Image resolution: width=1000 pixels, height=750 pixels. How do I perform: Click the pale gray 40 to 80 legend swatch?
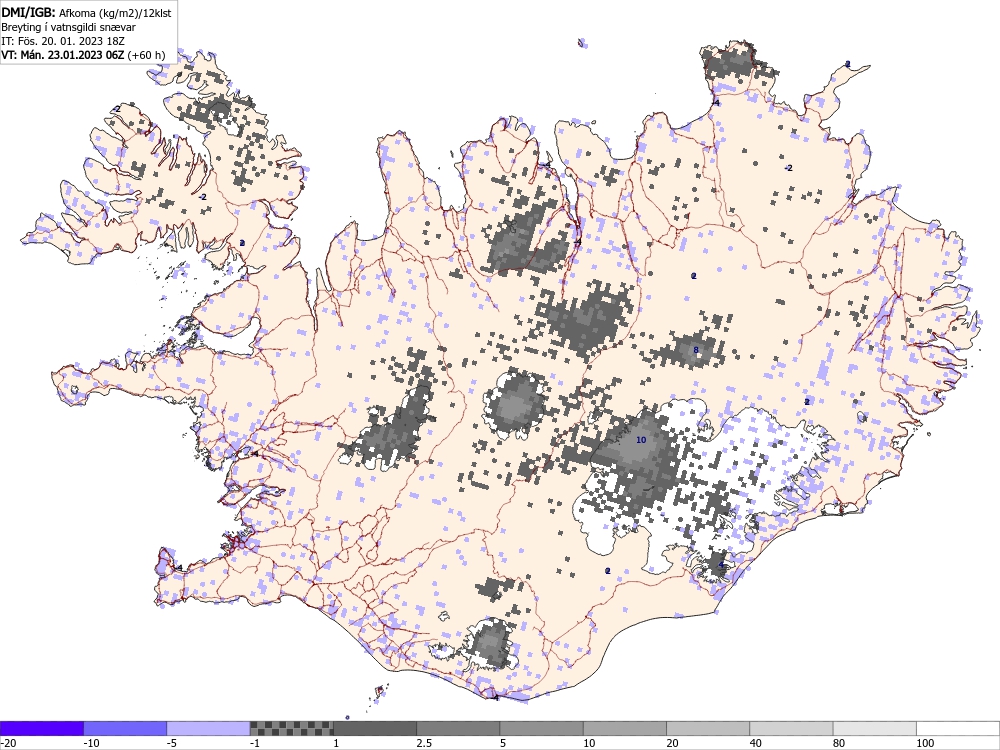(791, 728)
